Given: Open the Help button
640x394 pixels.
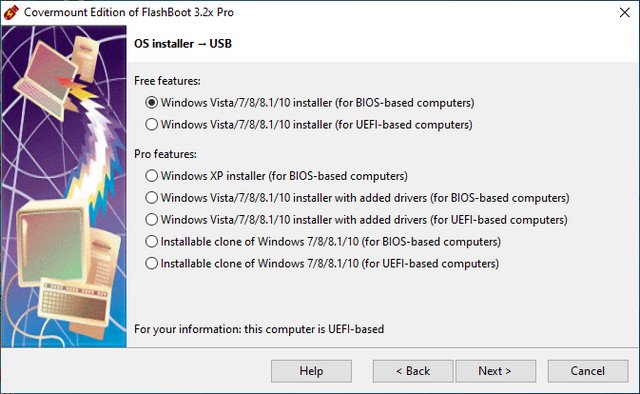Looking at the screenshot, I should [311, 371].
